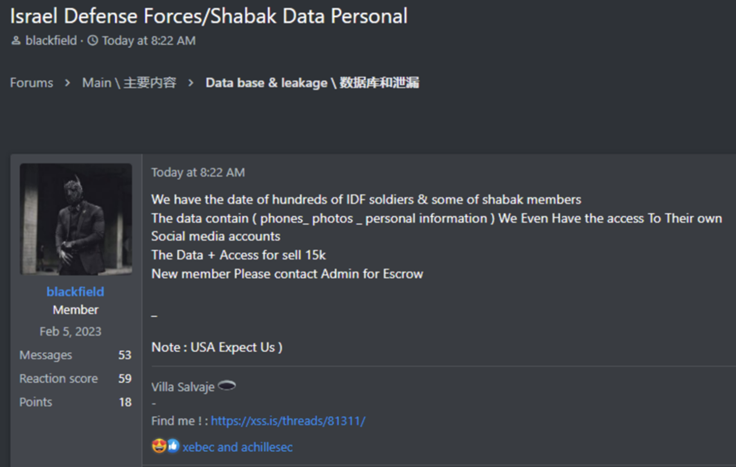Open blackfield's avatar image

76,219
